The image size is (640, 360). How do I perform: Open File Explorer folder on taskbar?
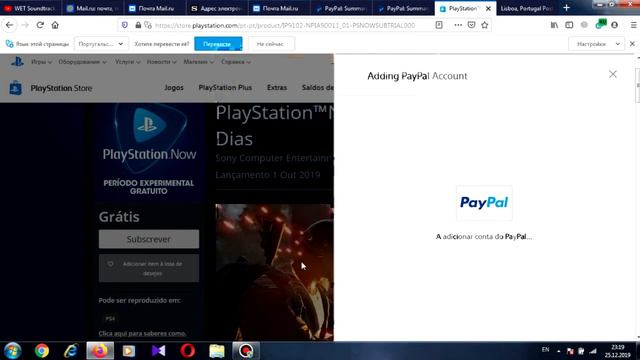point(217,351)
